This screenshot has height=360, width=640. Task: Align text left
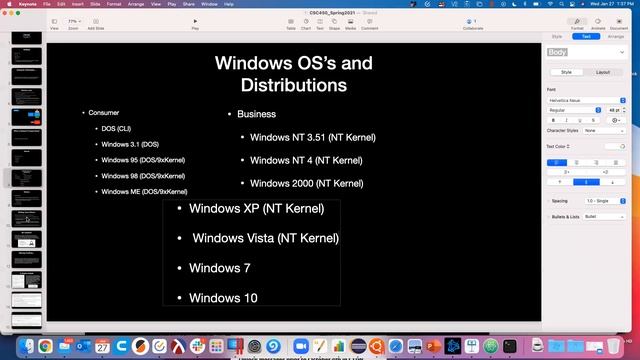[x=557, y=162]
